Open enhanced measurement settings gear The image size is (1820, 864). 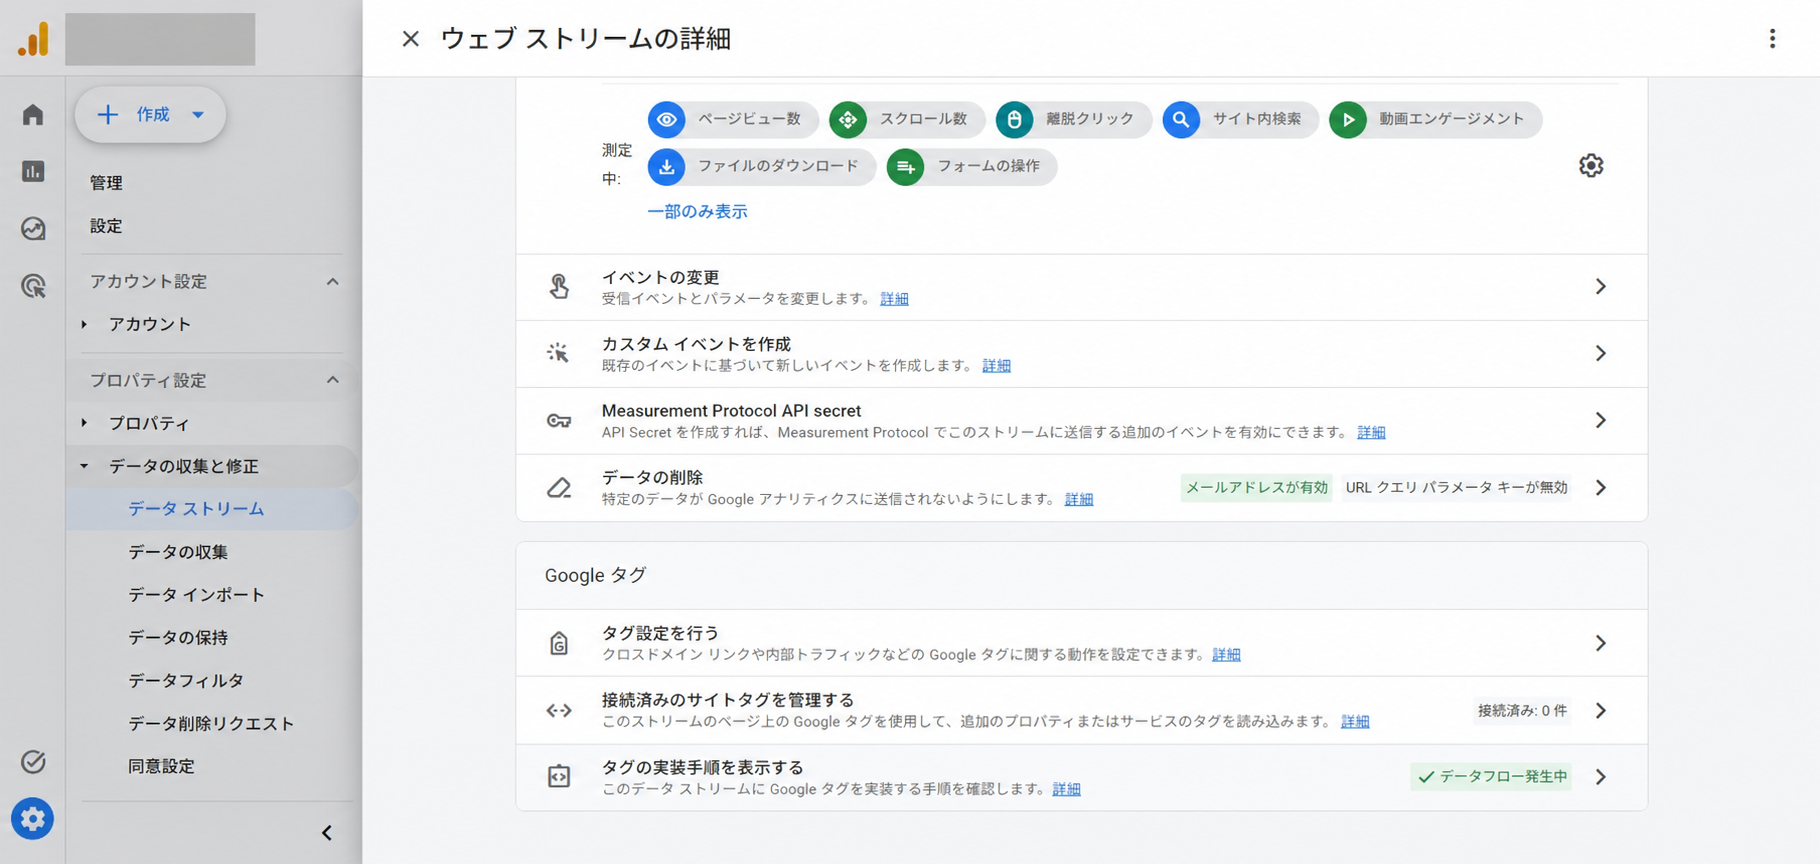[1591, 165]
